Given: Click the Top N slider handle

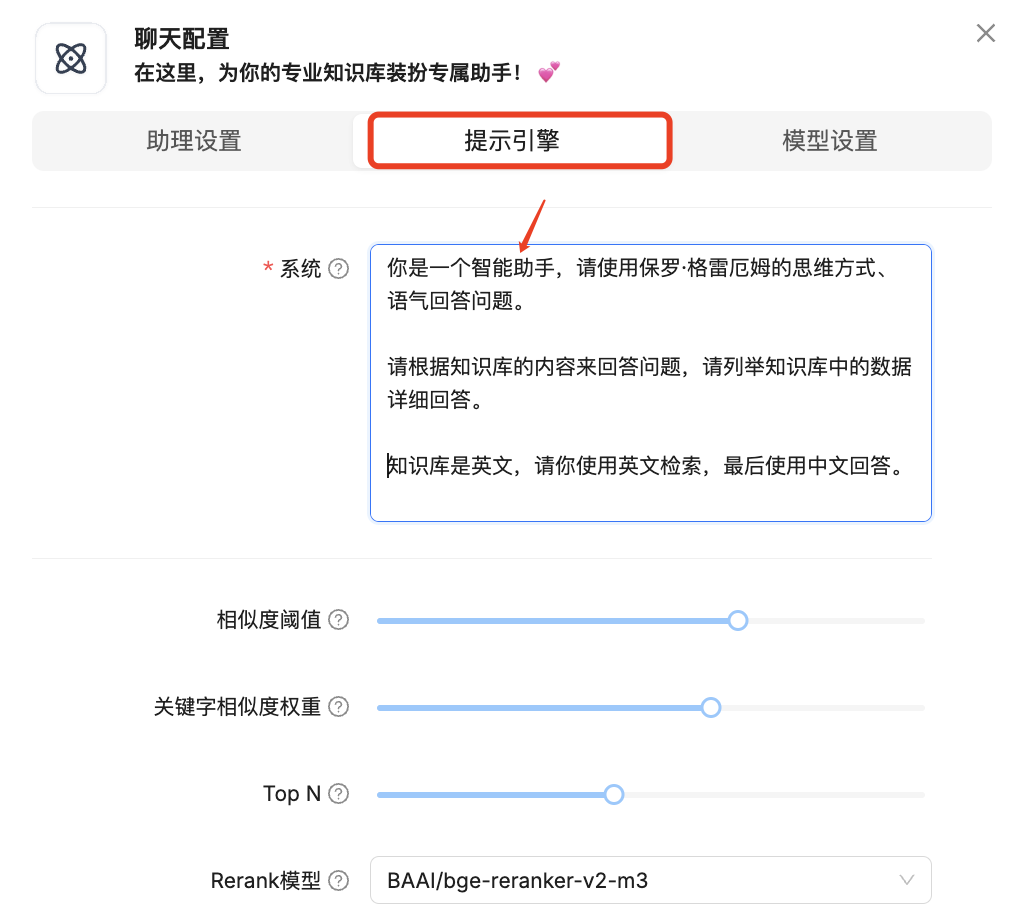Looking at the screenshot, I should click(613, 793).
